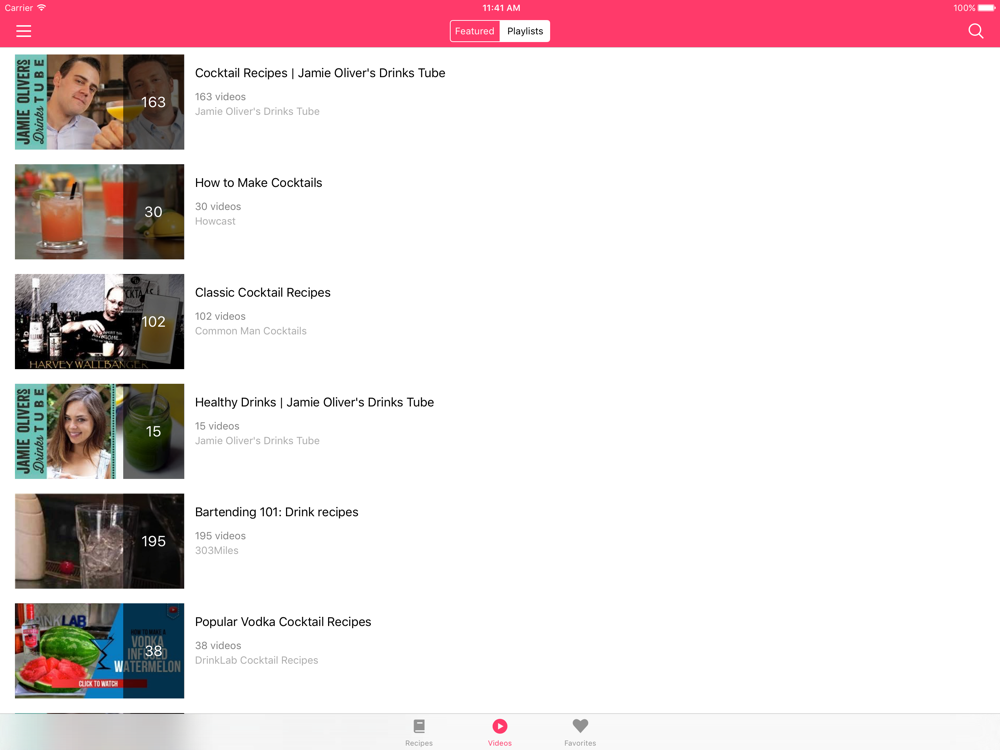The image size is (1000, 750).
Task: Switch to the Featured segment
Action: pyautogui.click(x=474, y=31)
